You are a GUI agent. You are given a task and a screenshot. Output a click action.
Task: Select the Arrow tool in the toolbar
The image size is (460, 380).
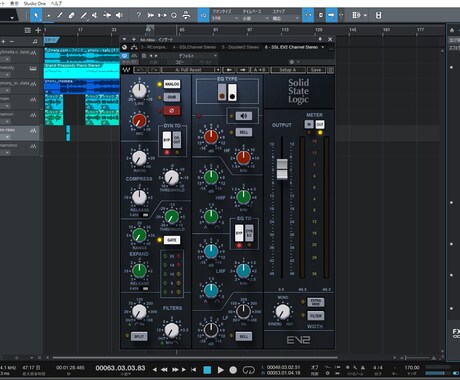click(36, 15)
